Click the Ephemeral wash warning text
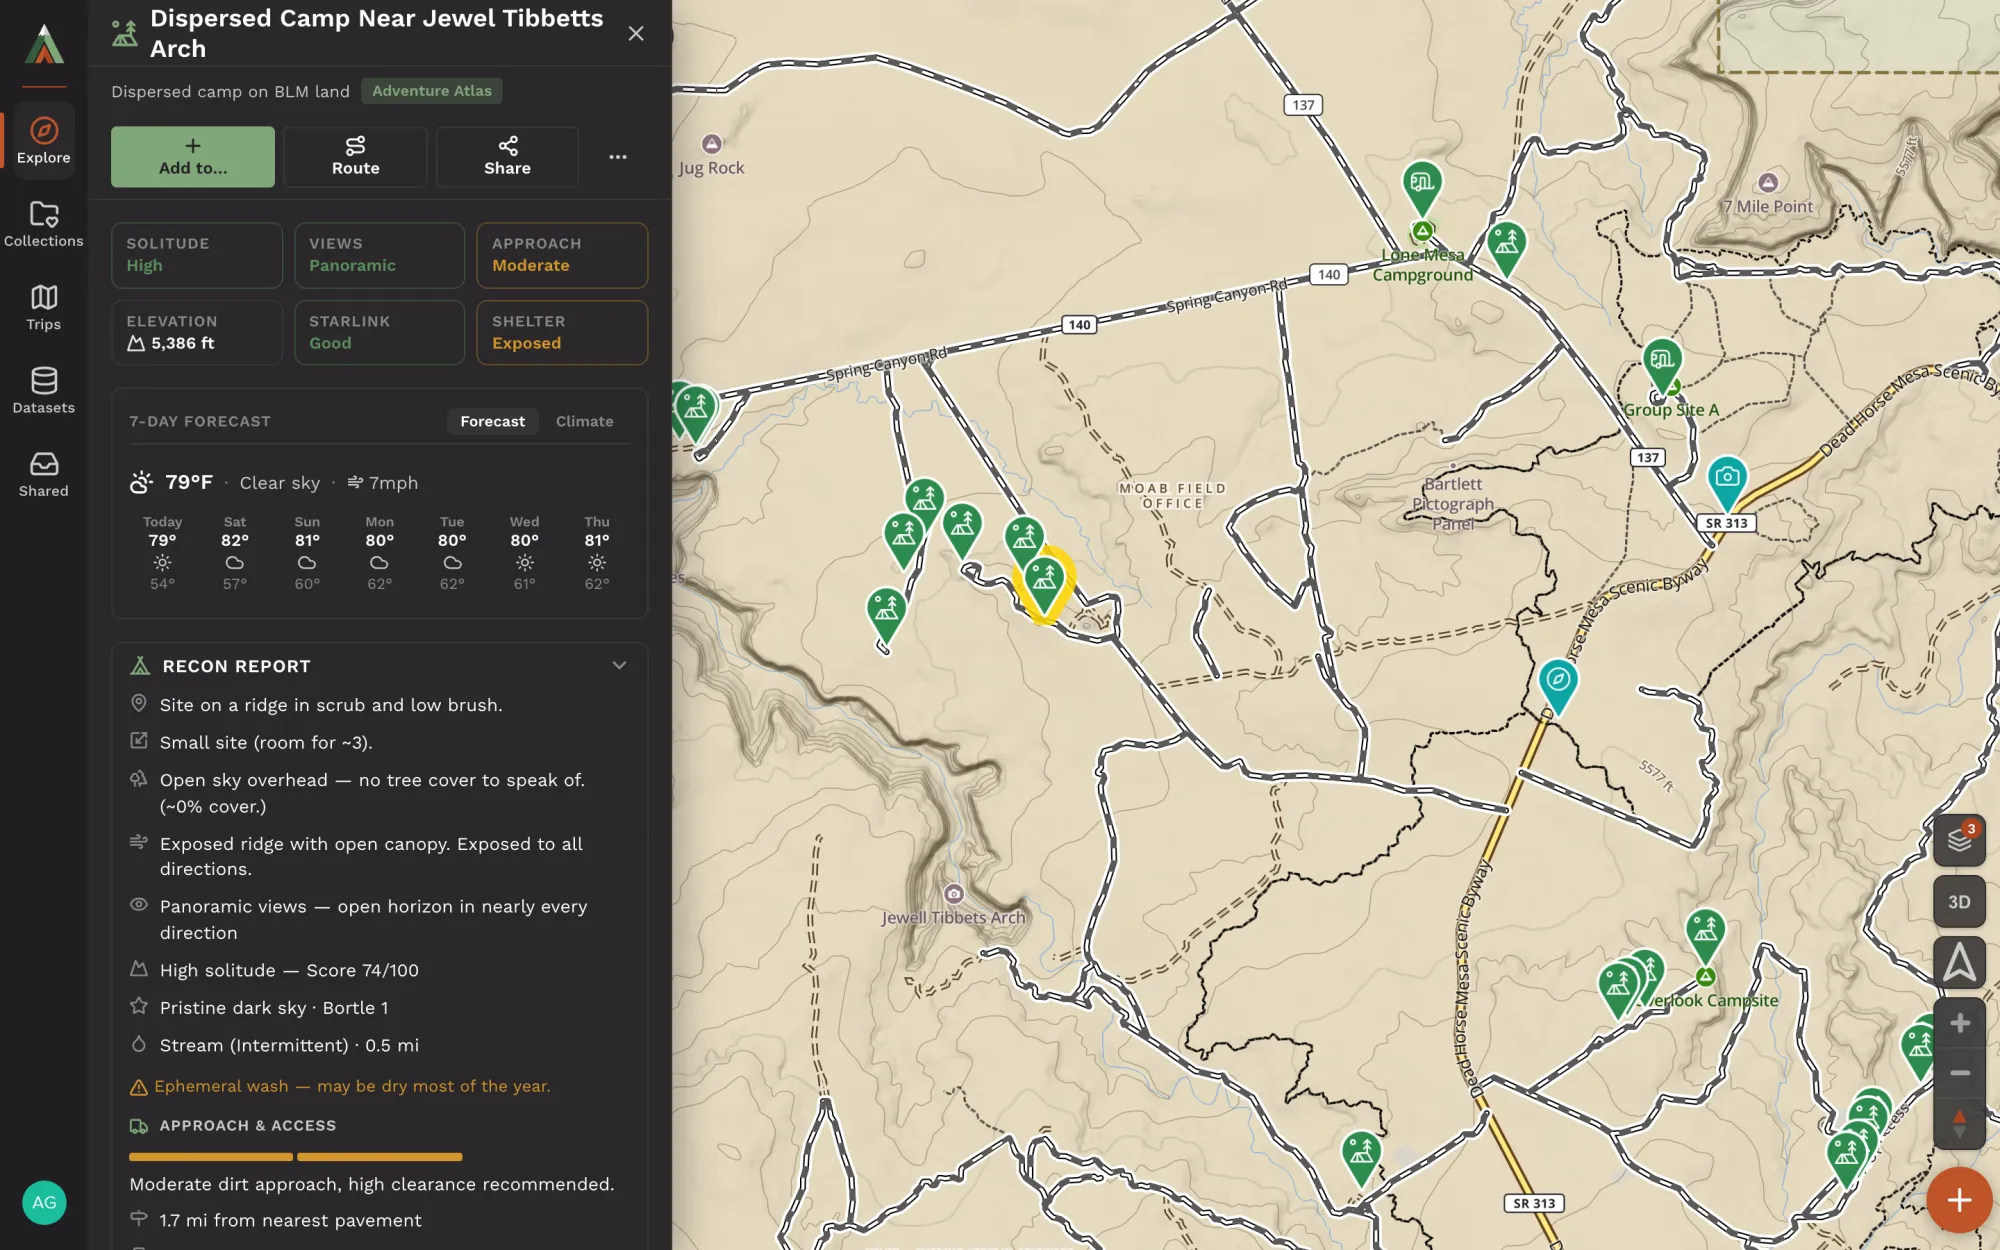Screen dimensions: 2000x1250 pos(352,1087)
